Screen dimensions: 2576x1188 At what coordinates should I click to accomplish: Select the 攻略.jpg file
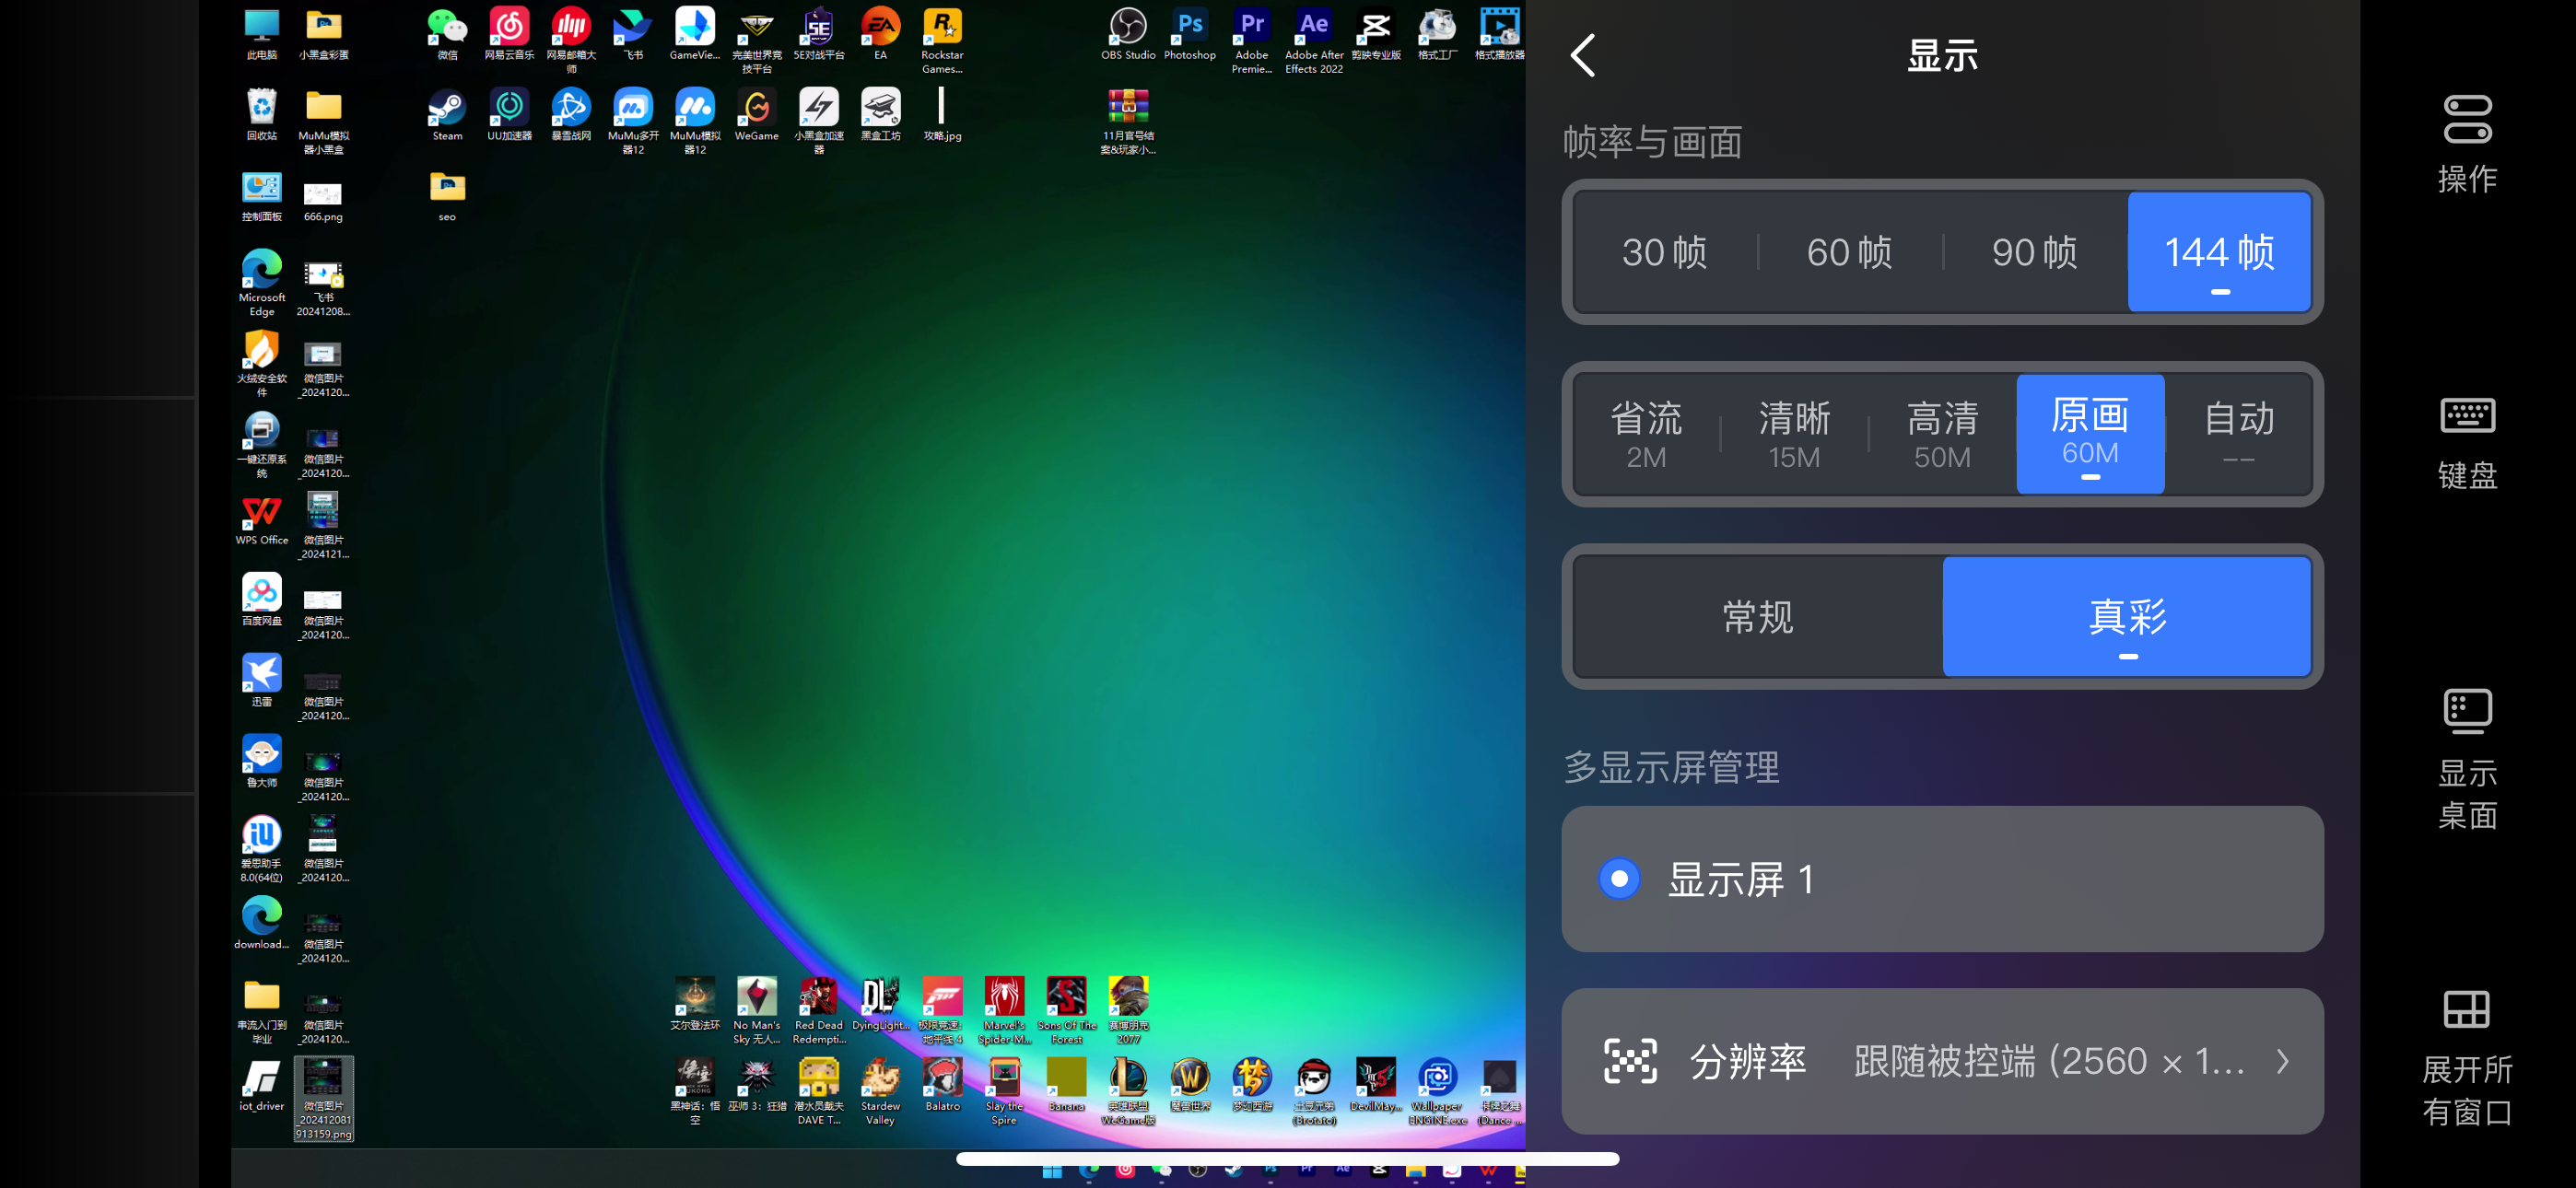pyautogui.click(x=942, y=114)
